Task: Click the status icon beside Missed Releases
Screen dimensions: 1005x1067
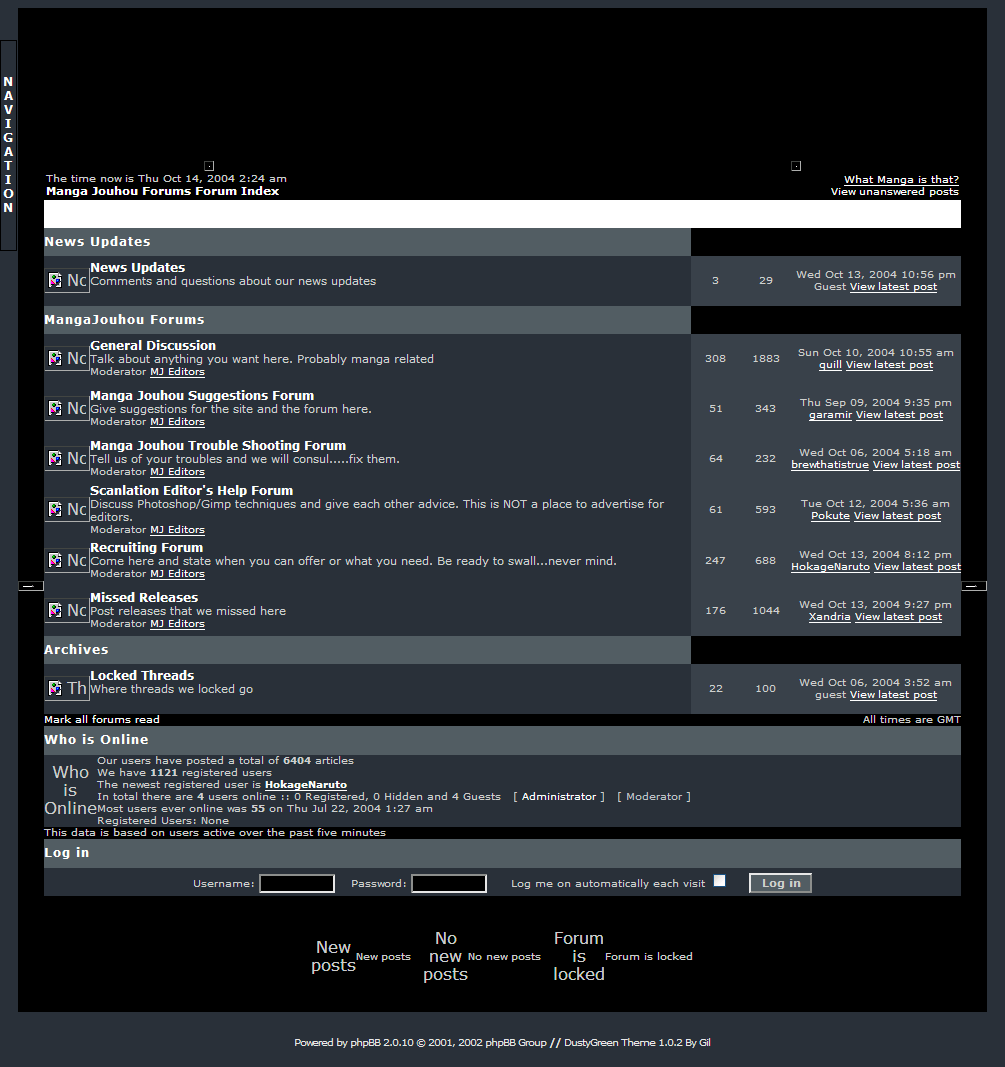Action: click(67, 610)
